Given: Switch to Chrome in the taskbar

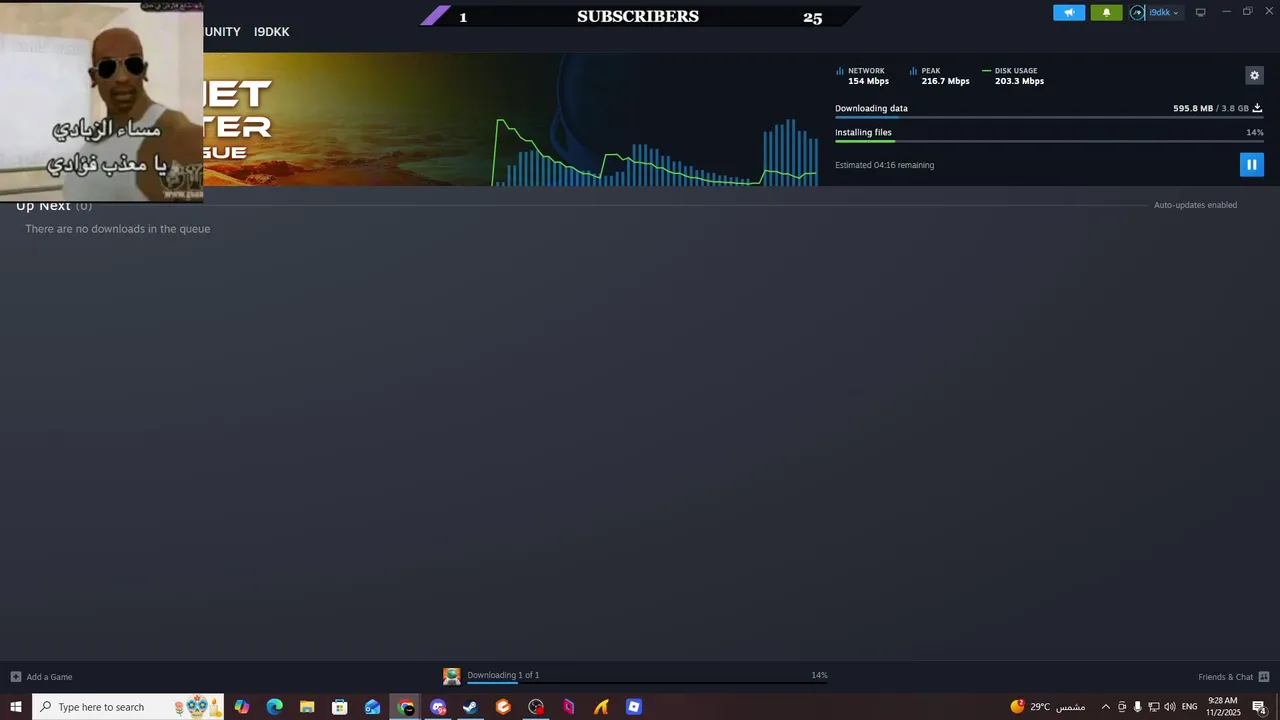Looking at the screenshot, I should click(x=405, y=707).
